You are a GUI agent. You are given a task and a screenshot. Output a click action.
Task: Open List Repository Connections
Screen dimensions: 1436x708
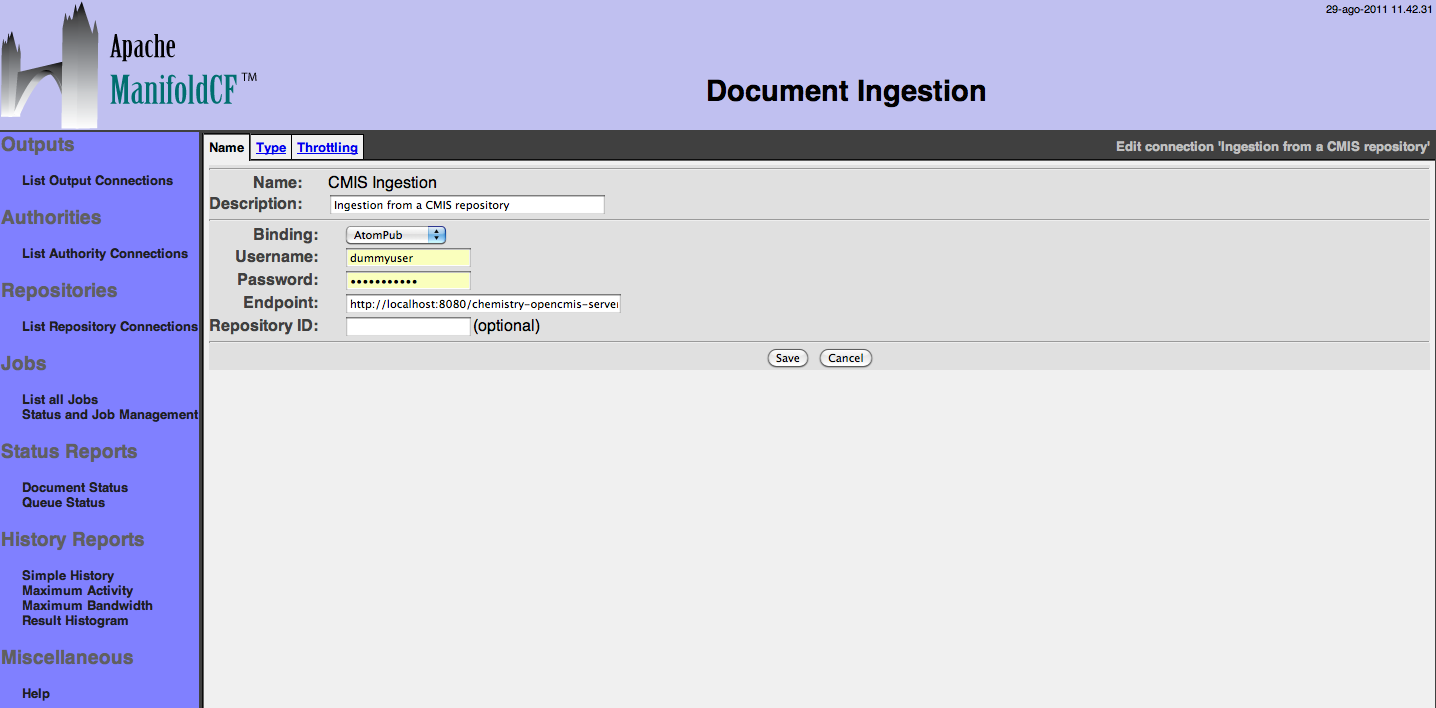[110, 327]
